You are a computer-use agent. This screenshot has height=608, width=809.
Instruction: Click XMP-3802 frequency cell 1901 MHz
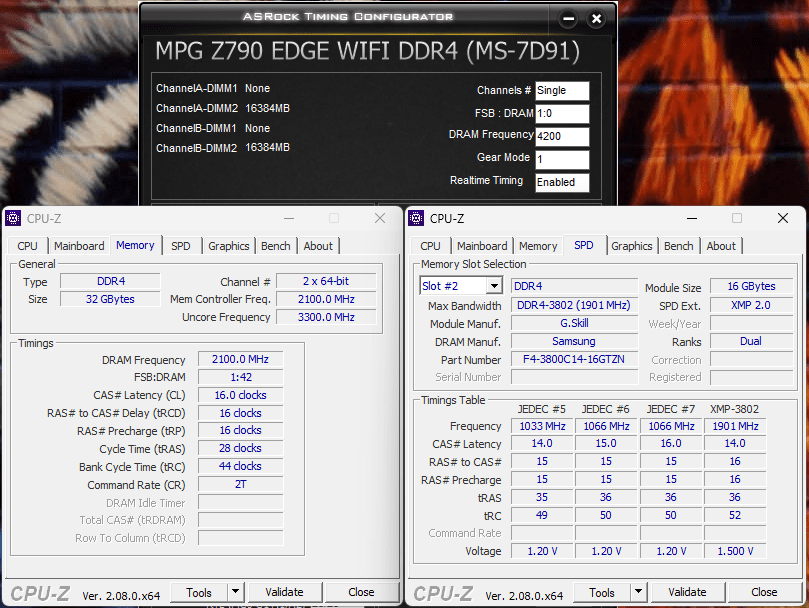click(735, 426)
